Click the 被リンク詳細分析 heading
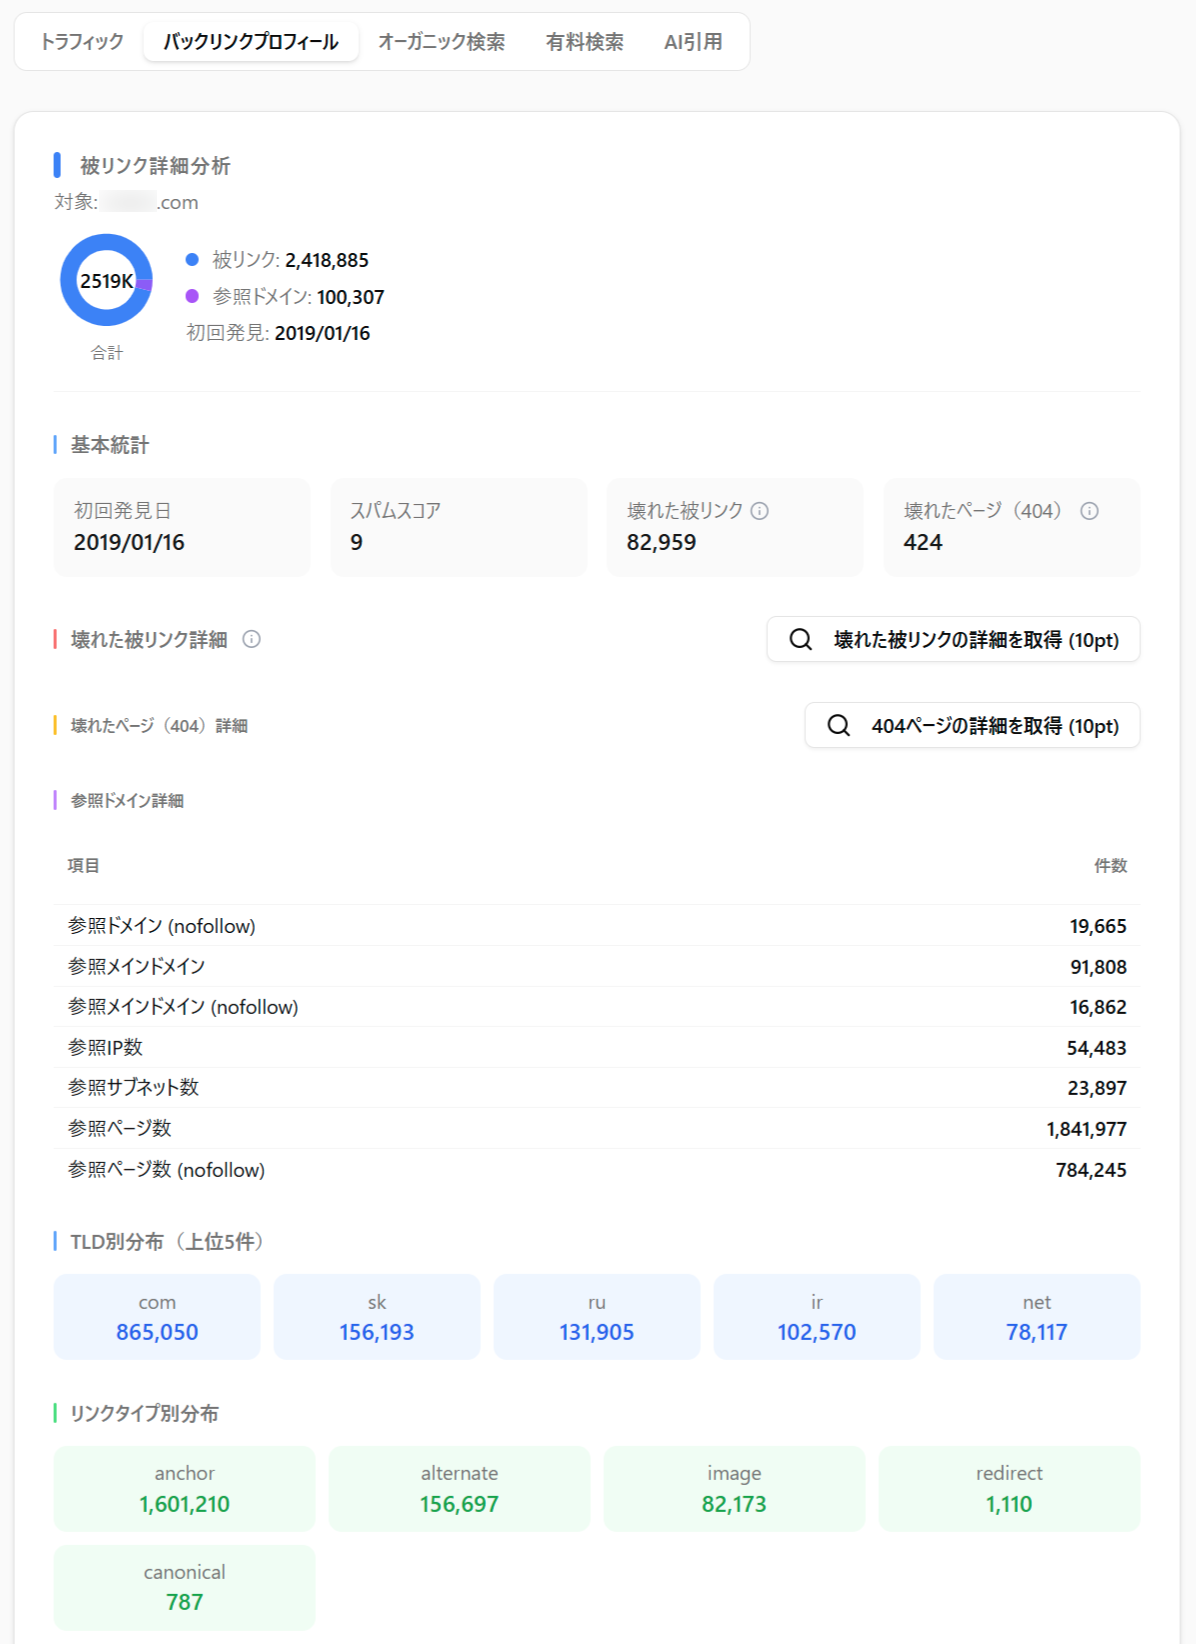 pyautogui.click(x=155, y=166)
